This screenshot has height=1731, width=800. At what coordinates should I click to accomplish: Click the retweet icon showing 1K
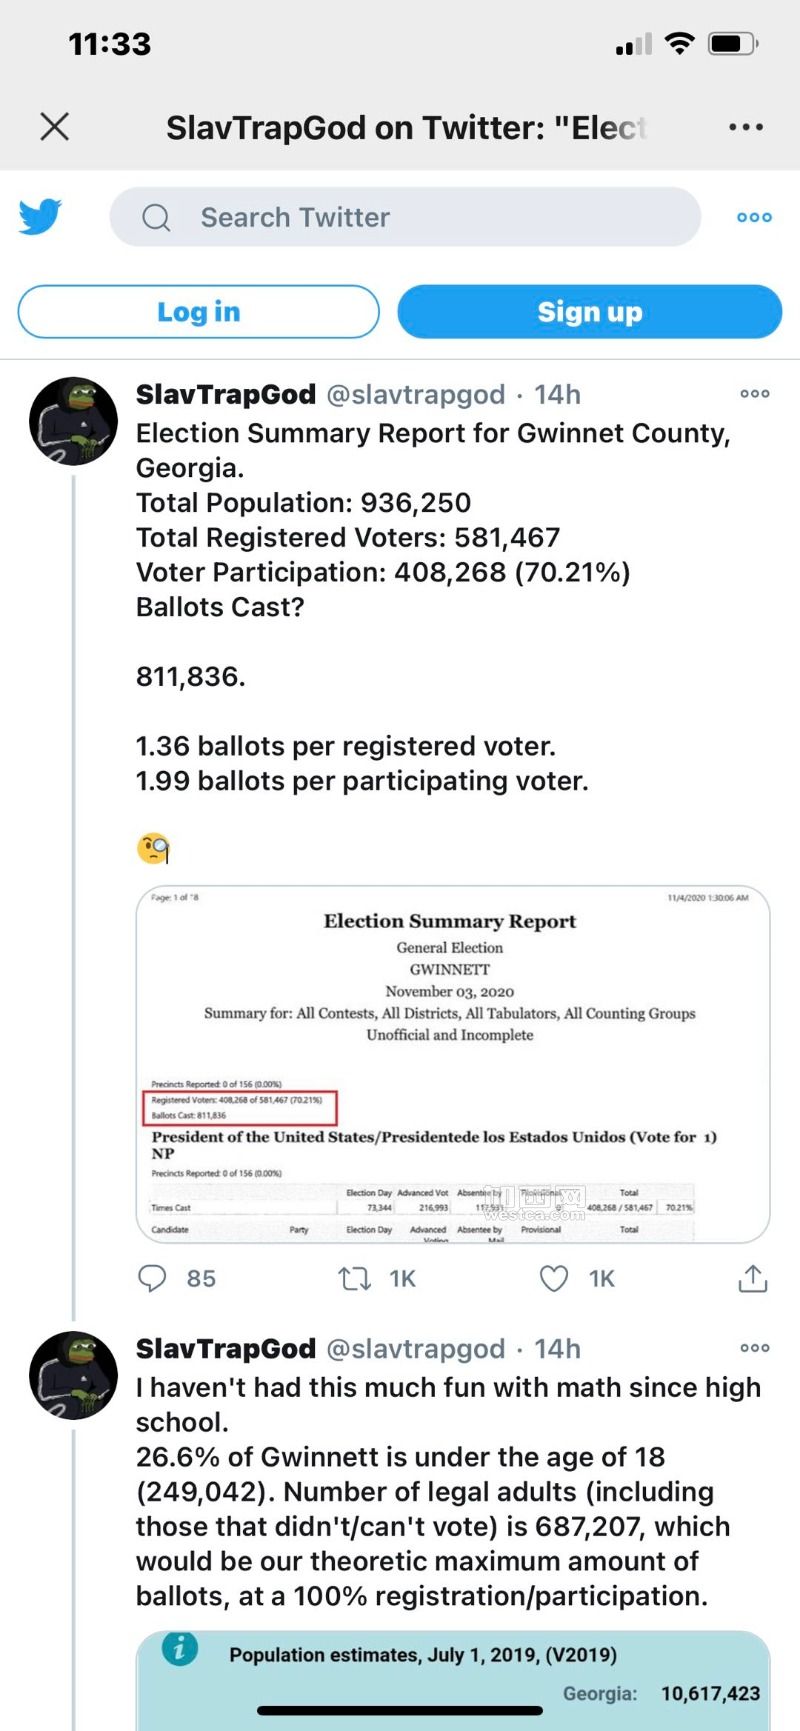click(355, 1279)
